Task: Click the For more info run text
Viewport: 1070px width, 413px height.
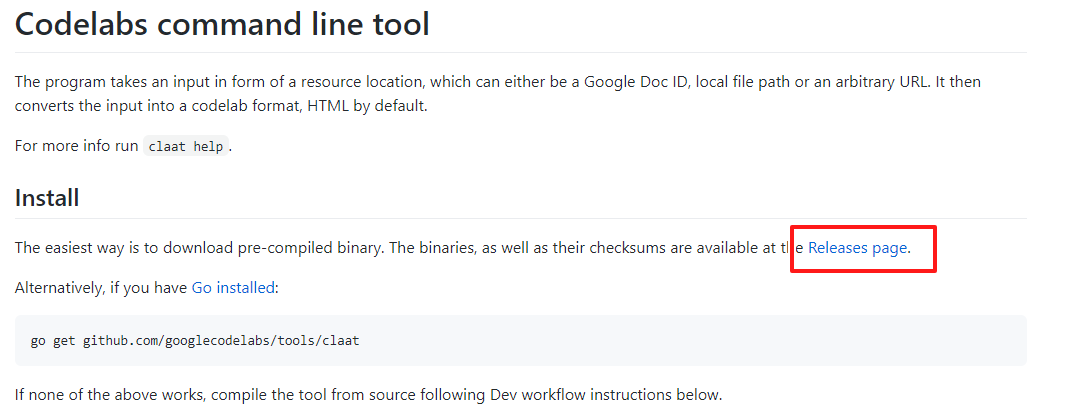Action: 76,147
